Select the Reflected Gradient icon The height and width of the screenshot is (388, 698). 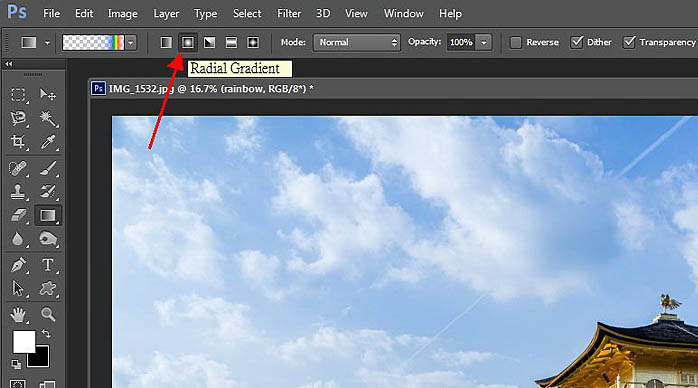tap(231, 42)
